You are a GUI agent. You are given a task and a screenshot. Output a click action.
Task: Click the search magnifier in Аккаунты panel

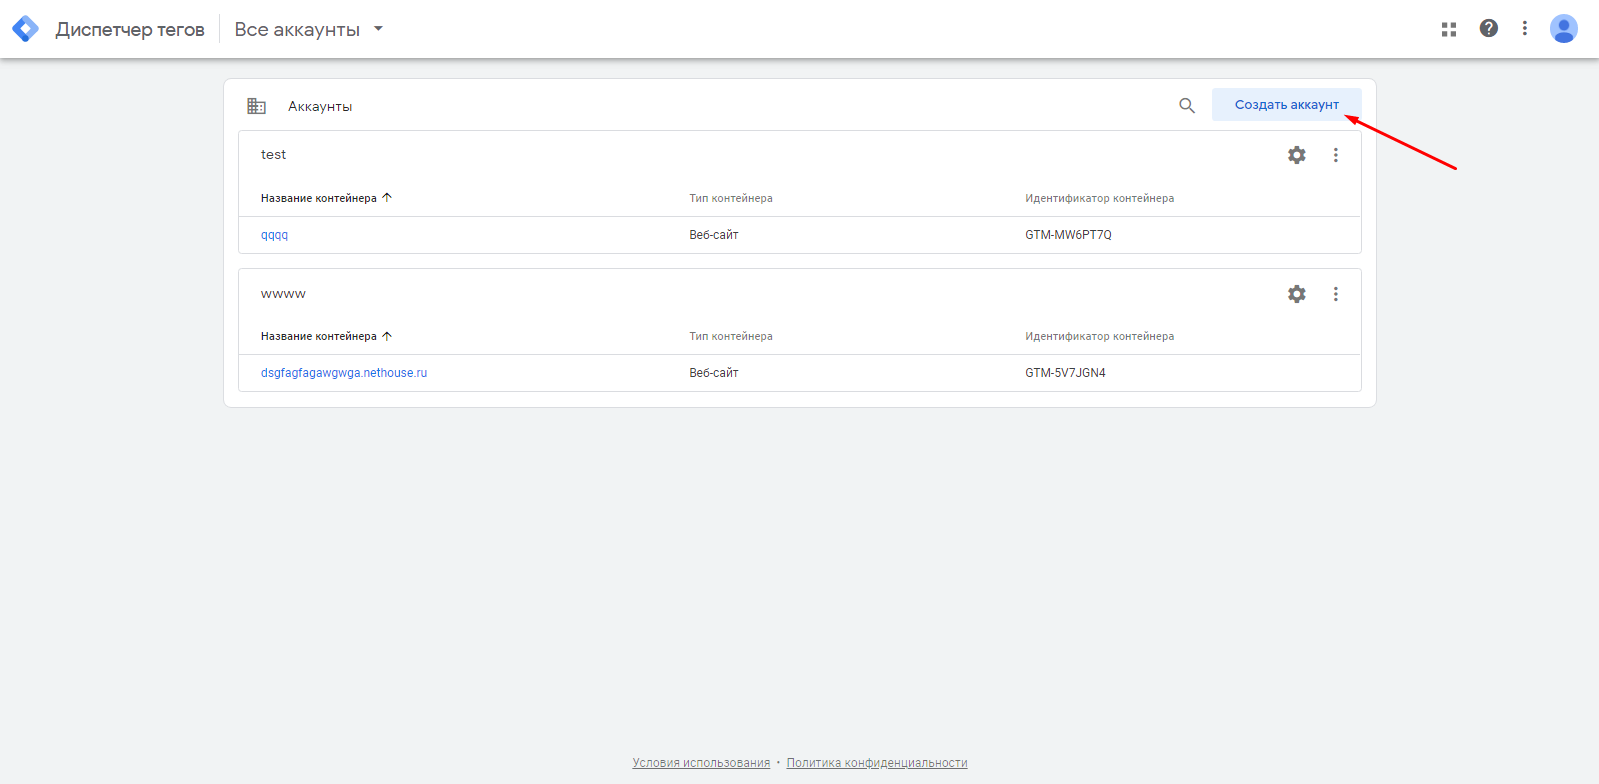pos(1186,105)
